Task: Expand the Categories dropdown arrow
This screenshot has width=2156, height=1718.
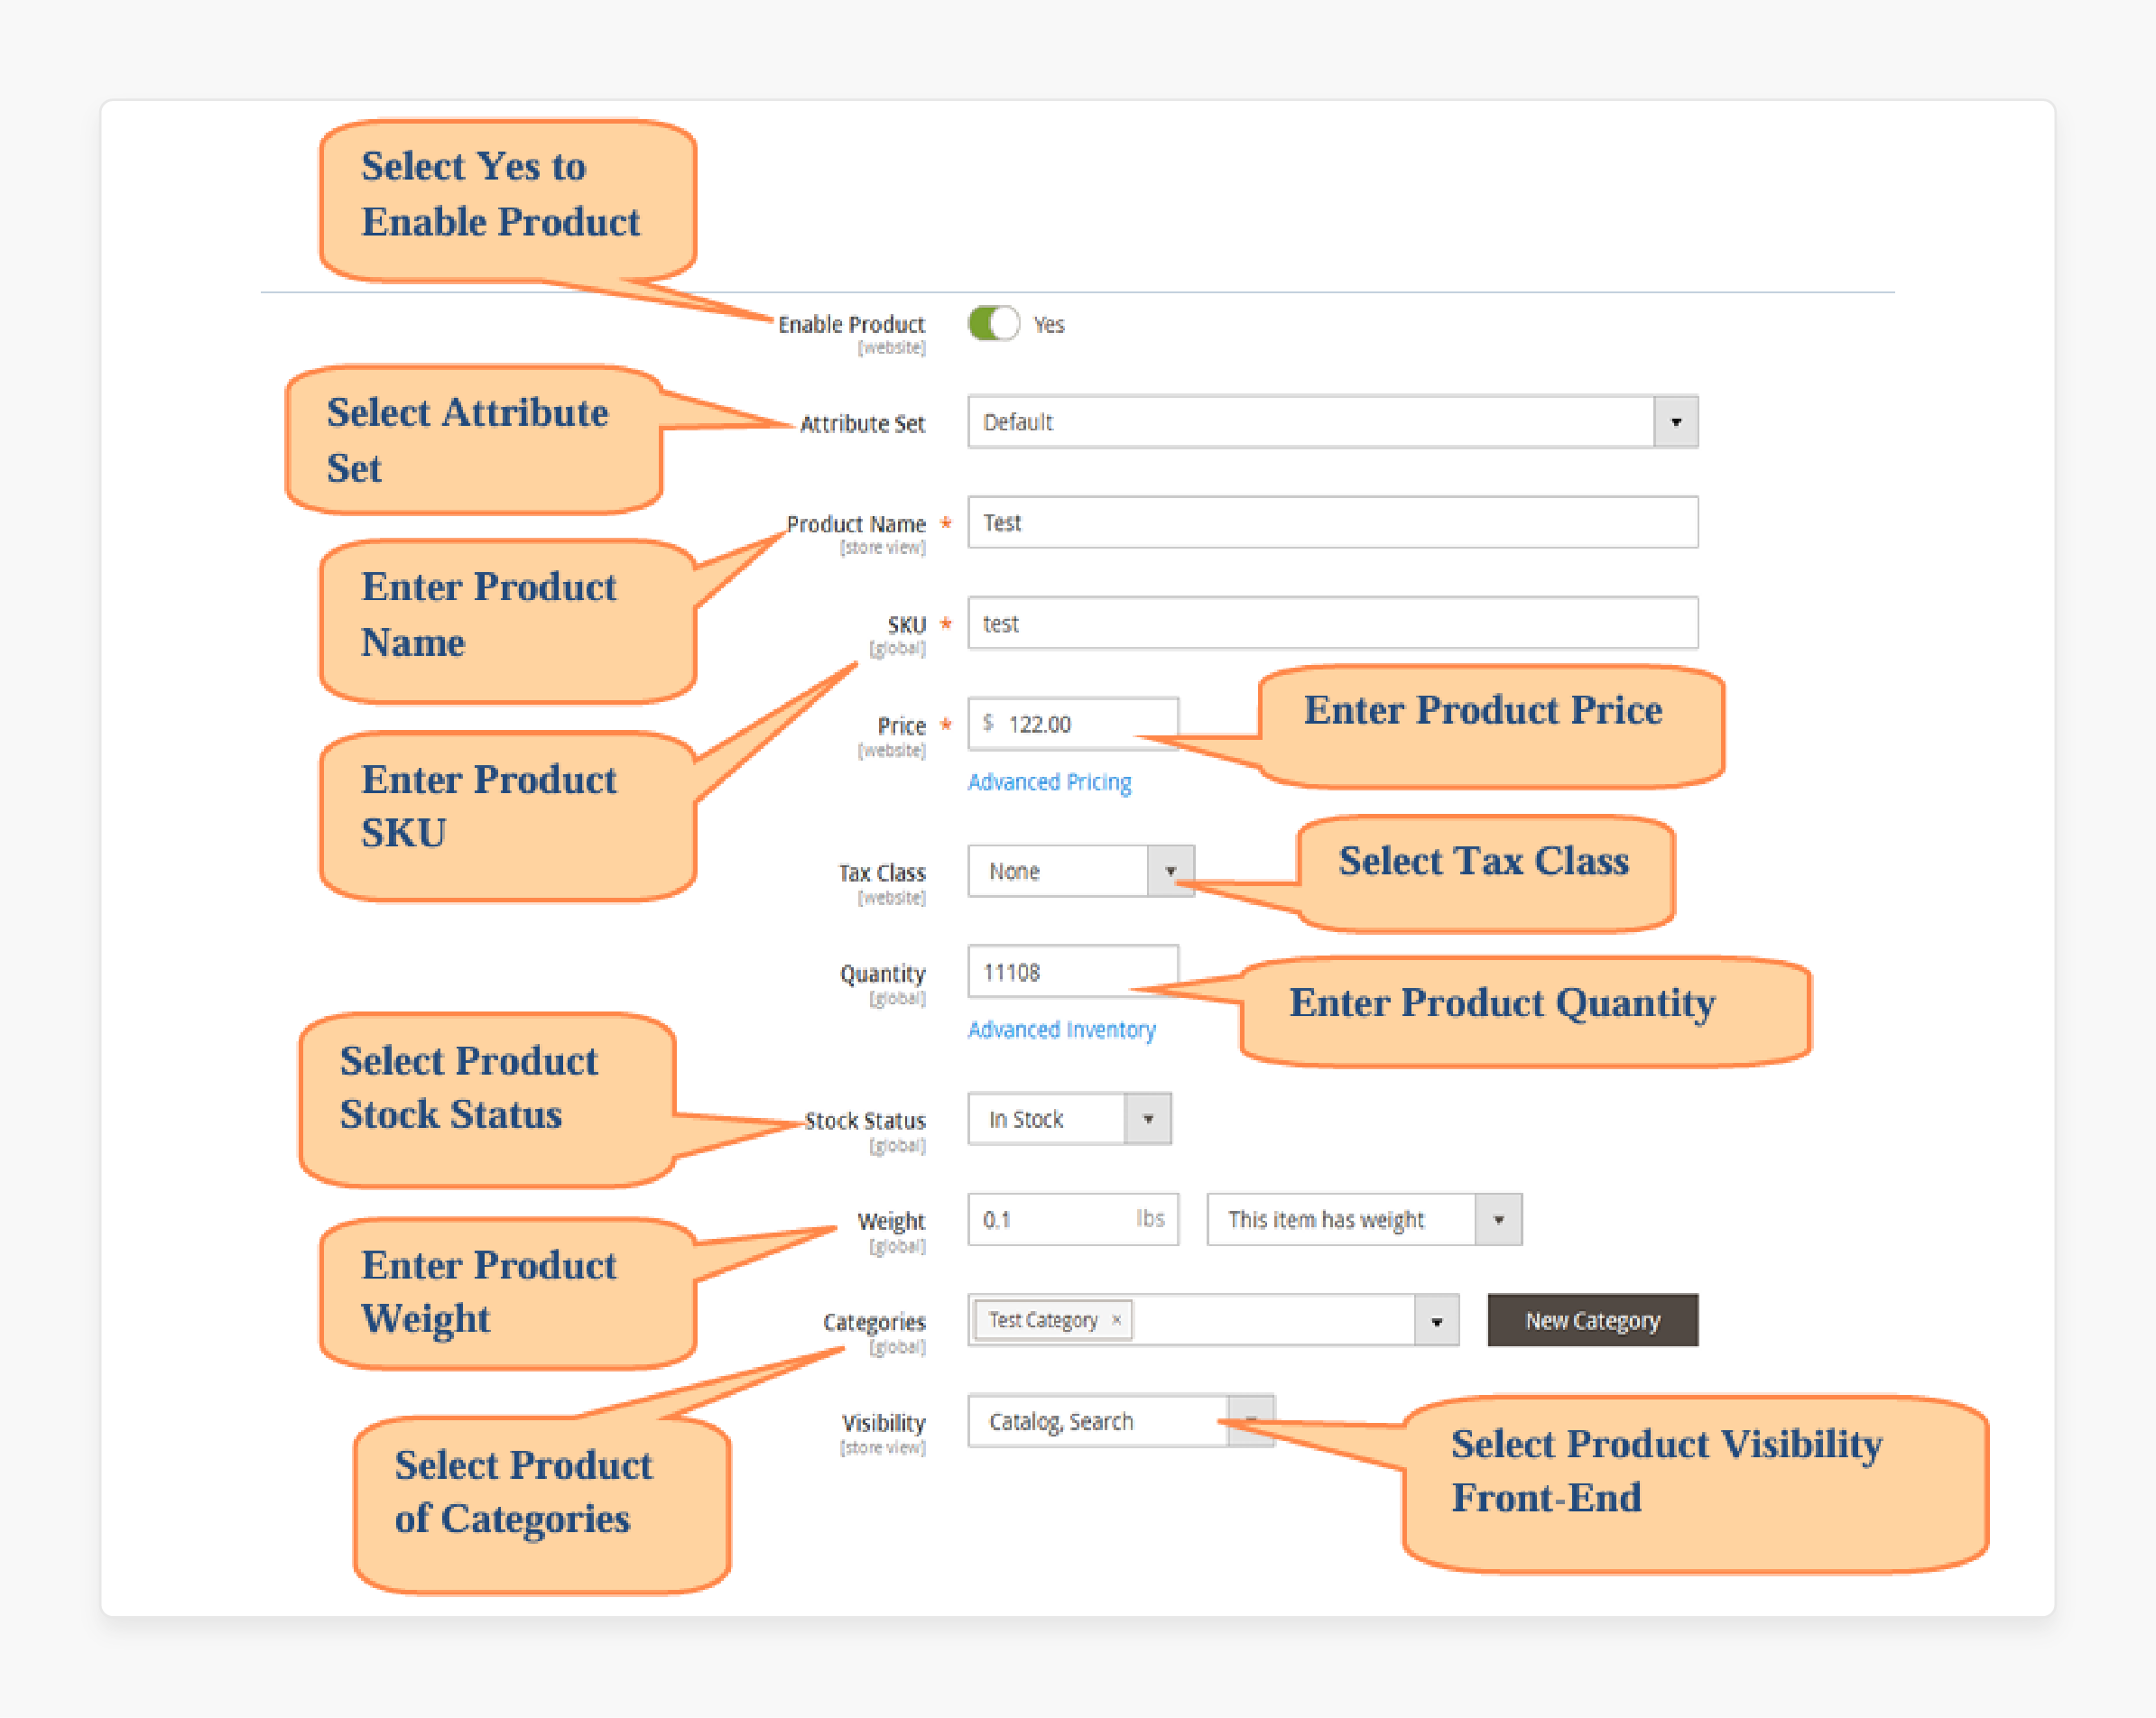Action: pos(1436,1320)
